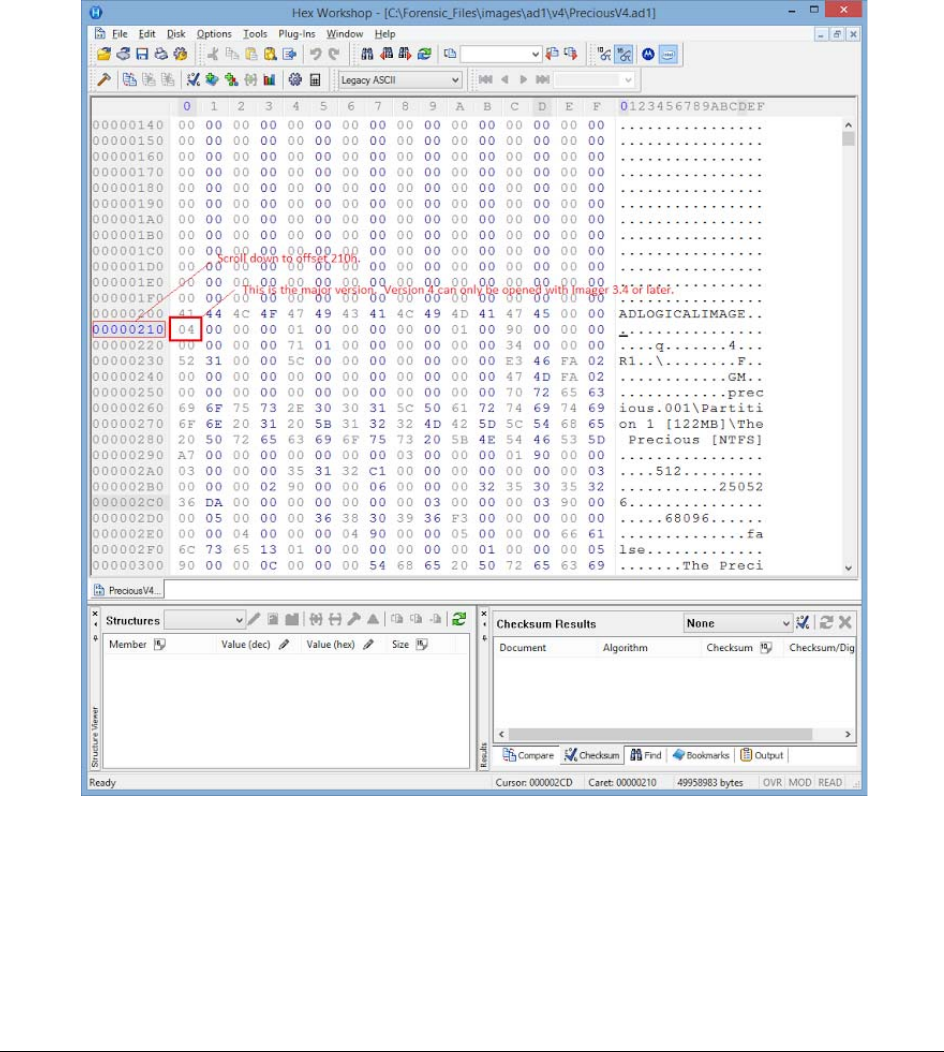Click offset row 00000210
This screenshot has height=1052, width=944.
pos(128,329)
